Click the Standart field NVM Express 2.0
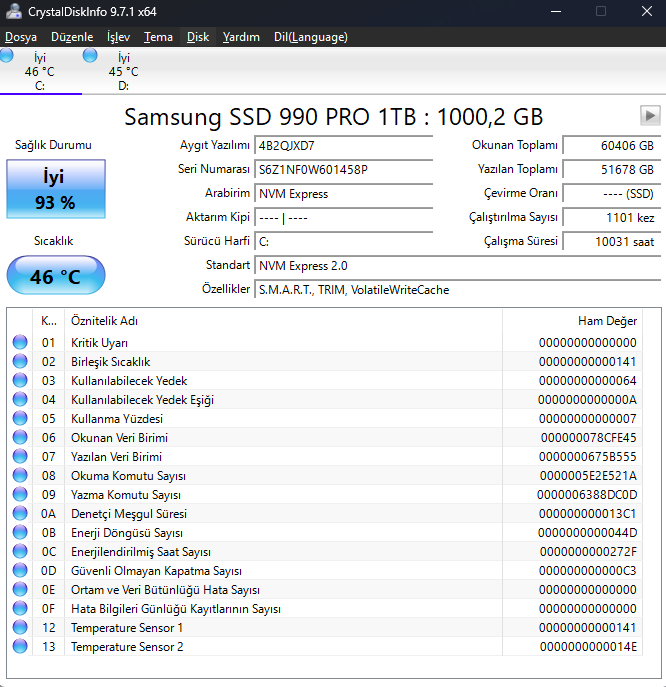666x687 pixels. 457,266
